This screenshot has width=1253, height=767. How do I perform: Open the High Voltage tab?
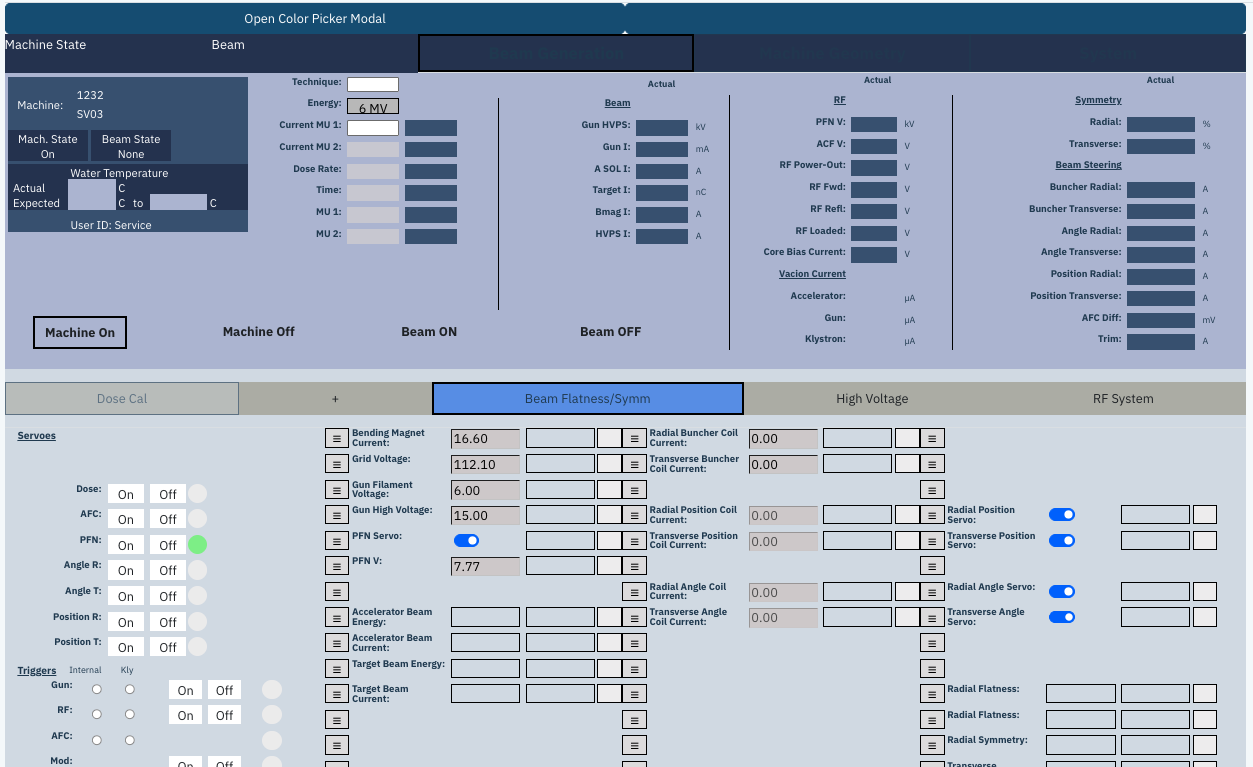(x=872, y=398)
